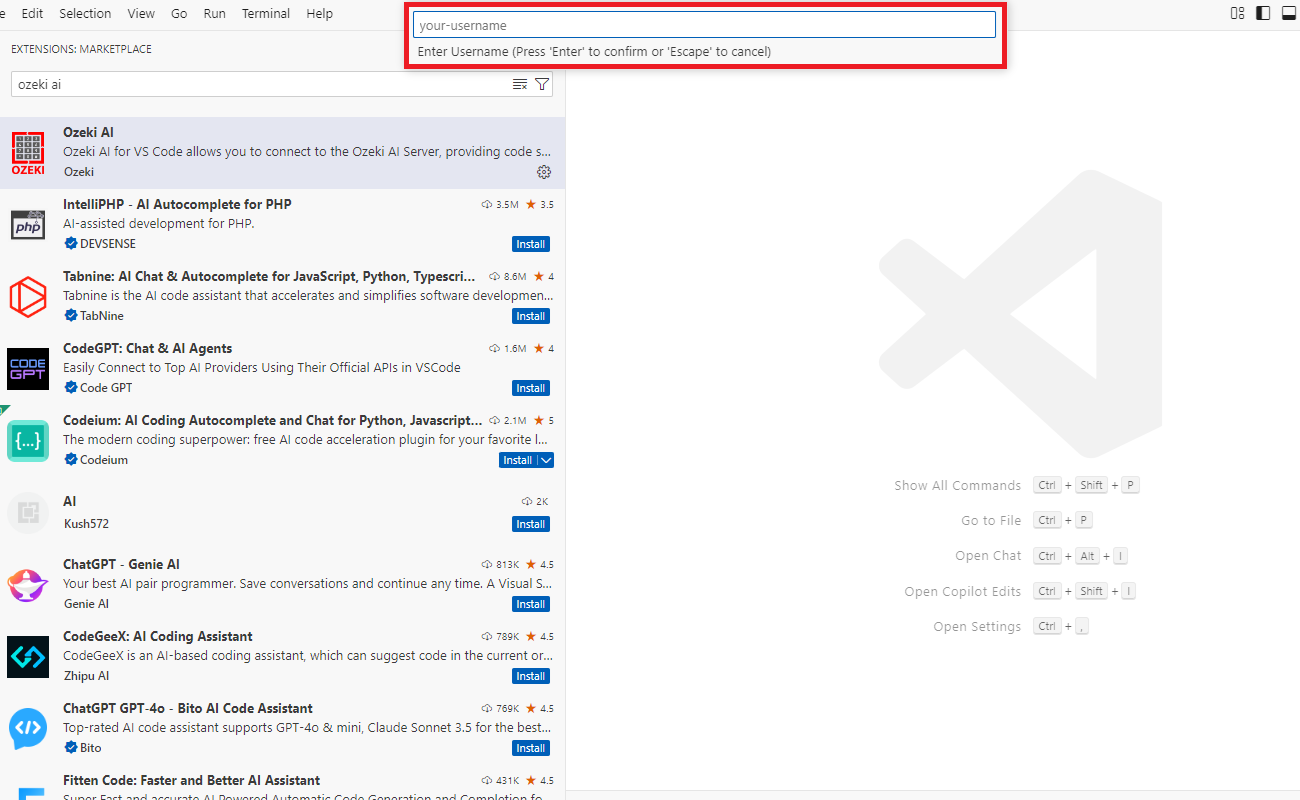Image resolution: width=1300 pixels, height=800 pixels.
Task: Open the Selection menu
Action: click(x=85, y=13)
